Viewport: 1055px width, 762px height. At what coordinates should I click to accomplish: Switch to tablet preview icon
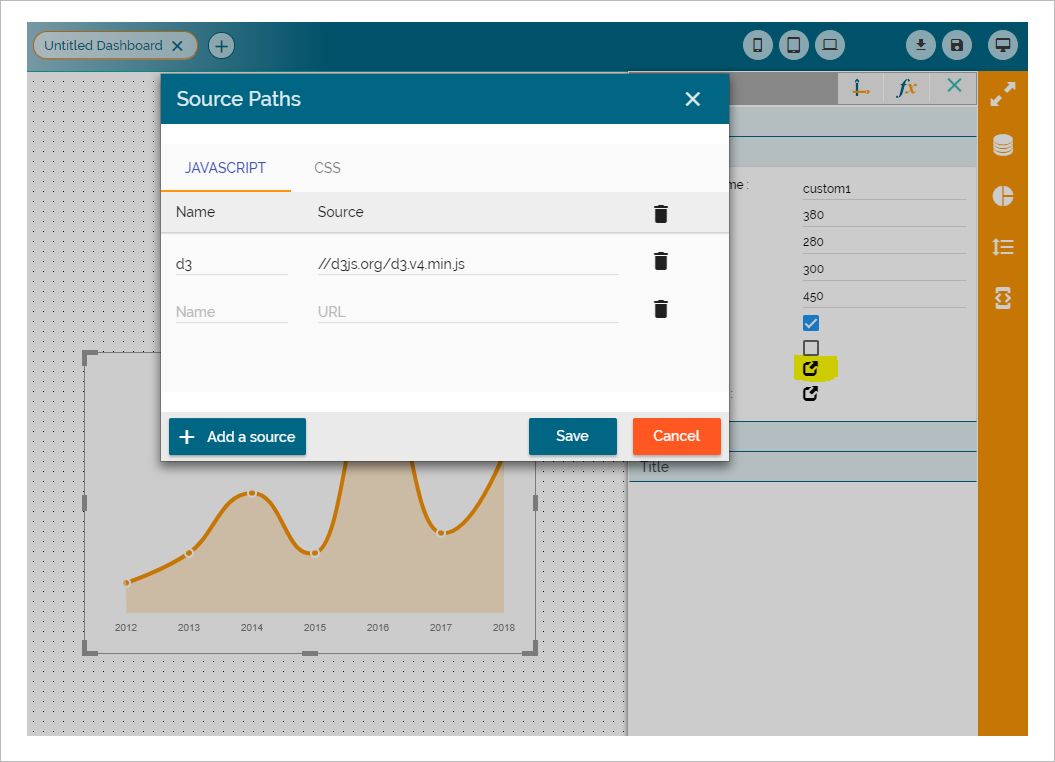(794, 45)
